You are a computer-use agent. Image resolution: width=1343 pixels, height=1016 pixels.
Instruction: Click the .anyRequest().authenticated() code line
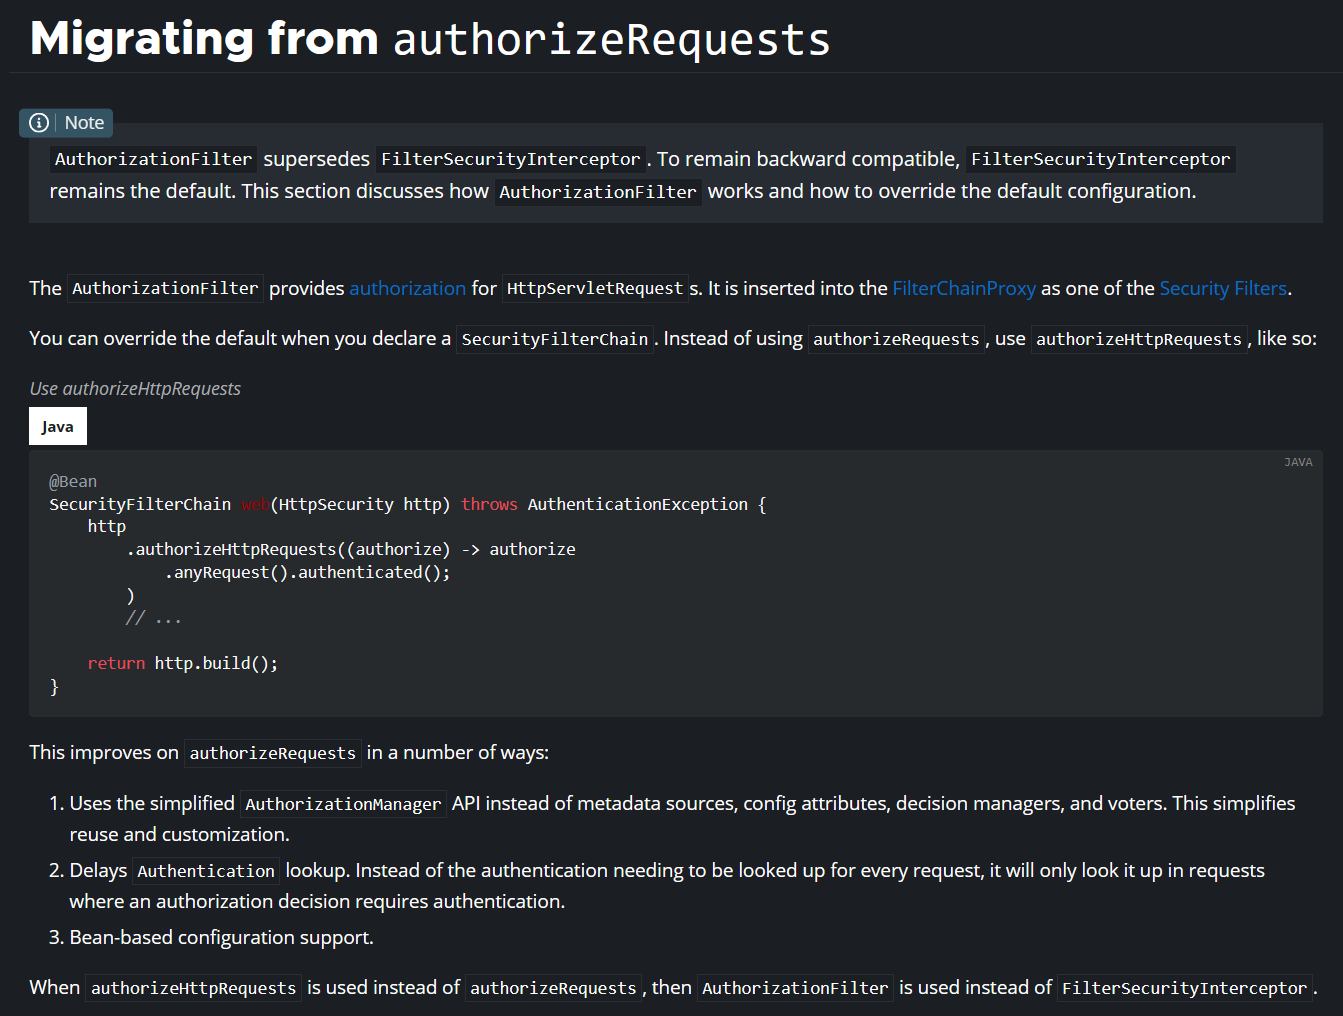click(x=308, y=573)
